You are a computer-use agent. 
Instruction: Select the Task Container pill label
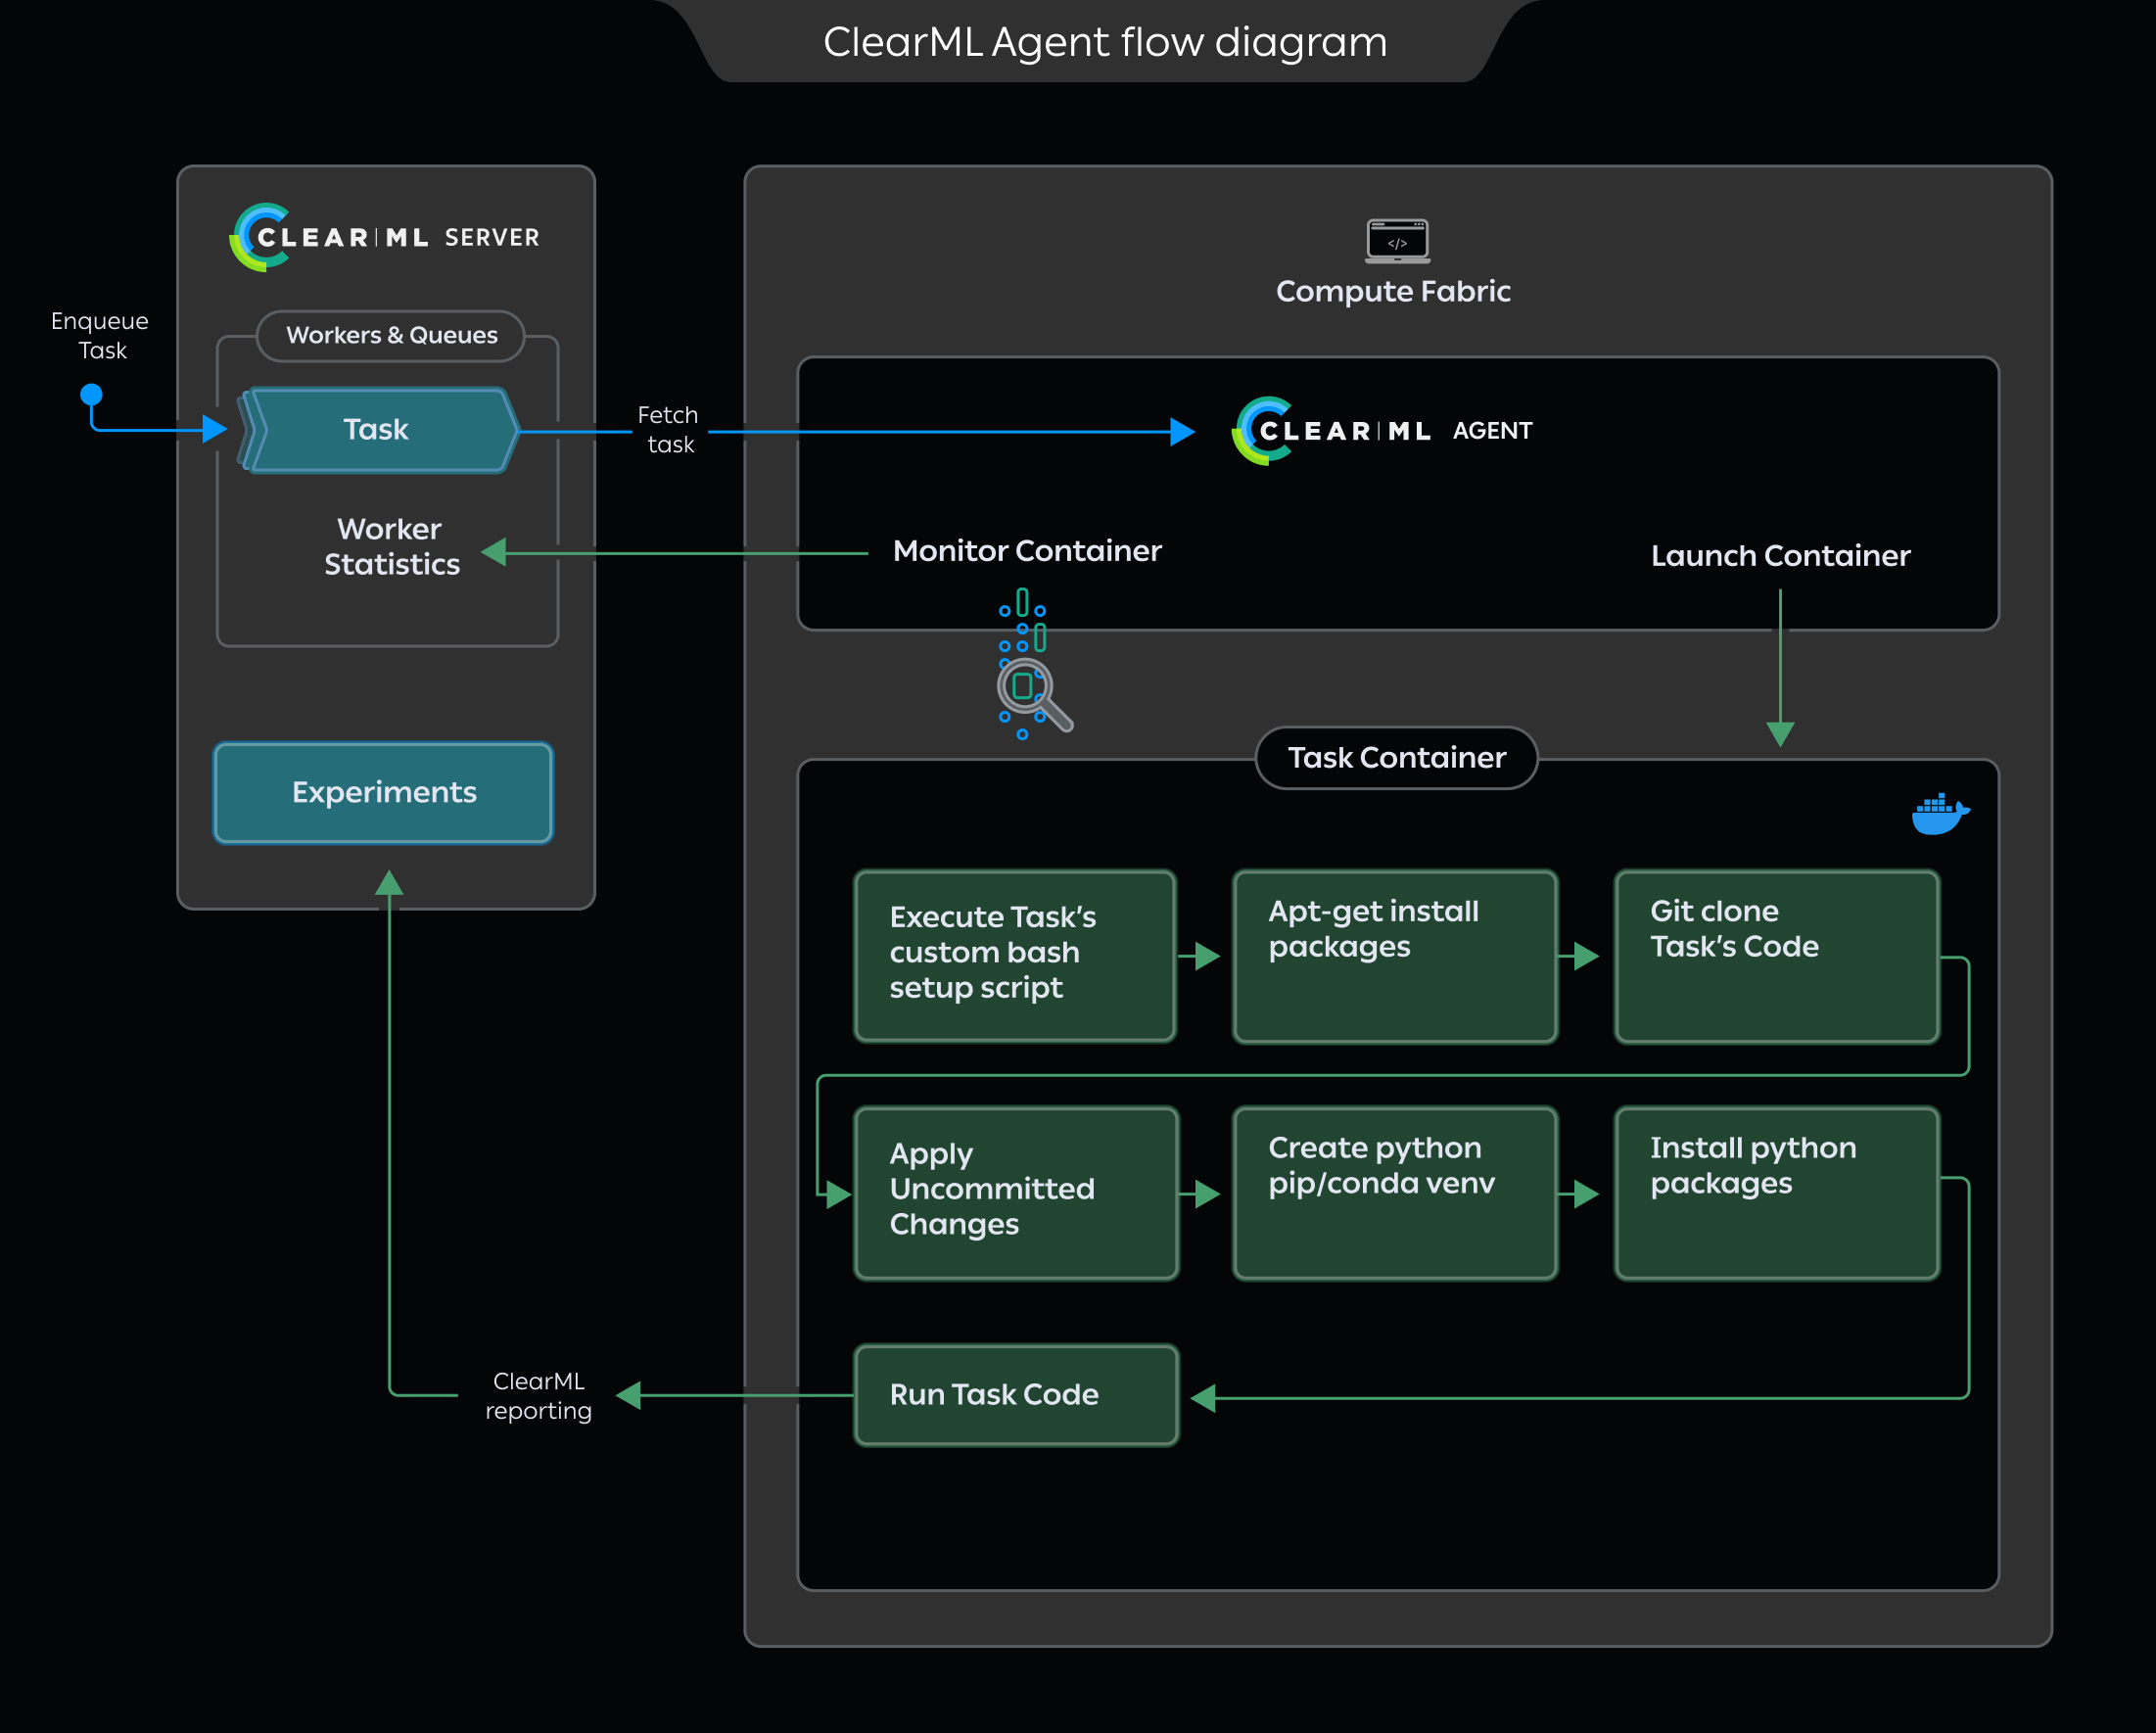coord(1395,758)
